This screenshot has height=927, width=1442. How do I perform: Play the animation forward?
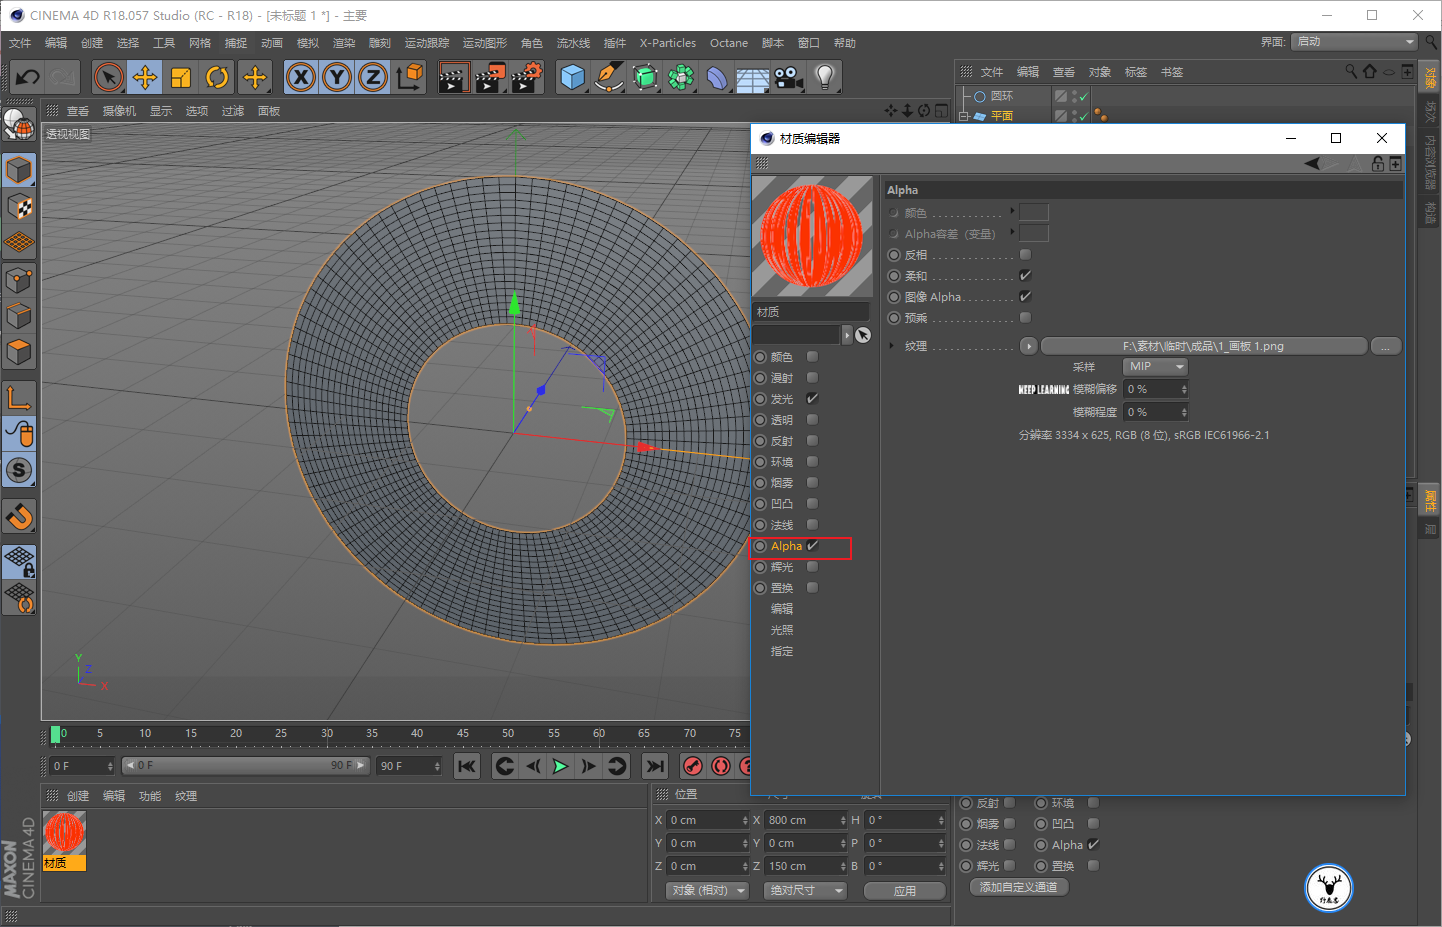click(x=560, y=766)
